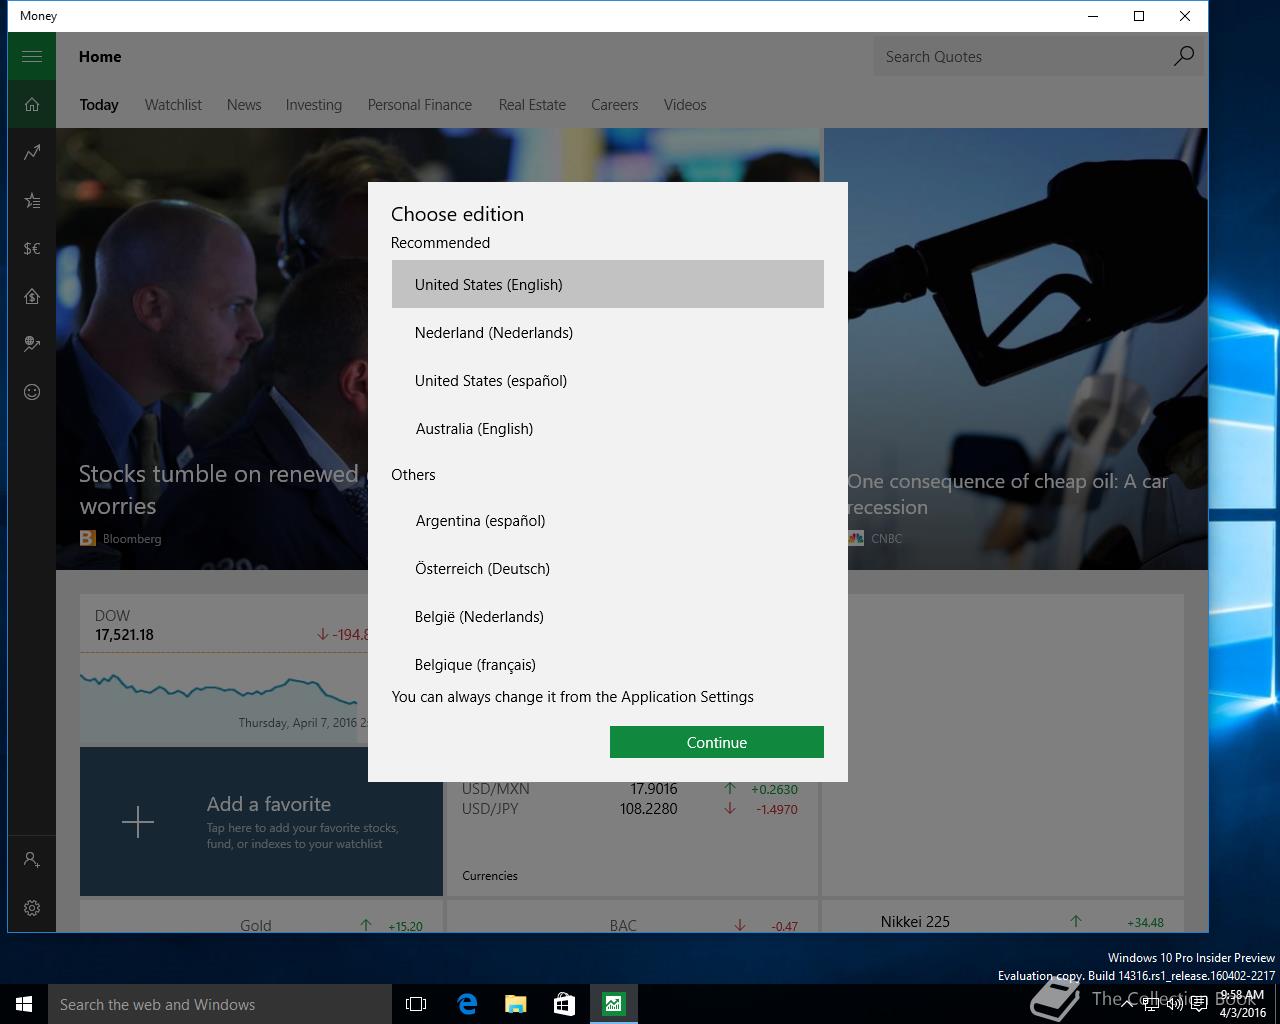The height and width of the screenshot is (1024, 1280).
Task: Click the plus icon to add favorite
Action: [138, 822]
